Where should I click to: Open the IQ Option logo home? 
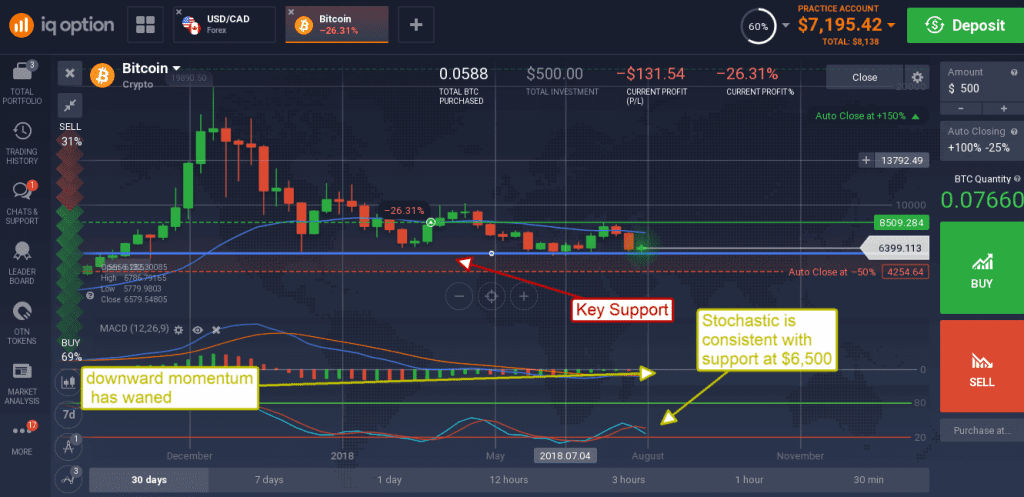point(61,25)
